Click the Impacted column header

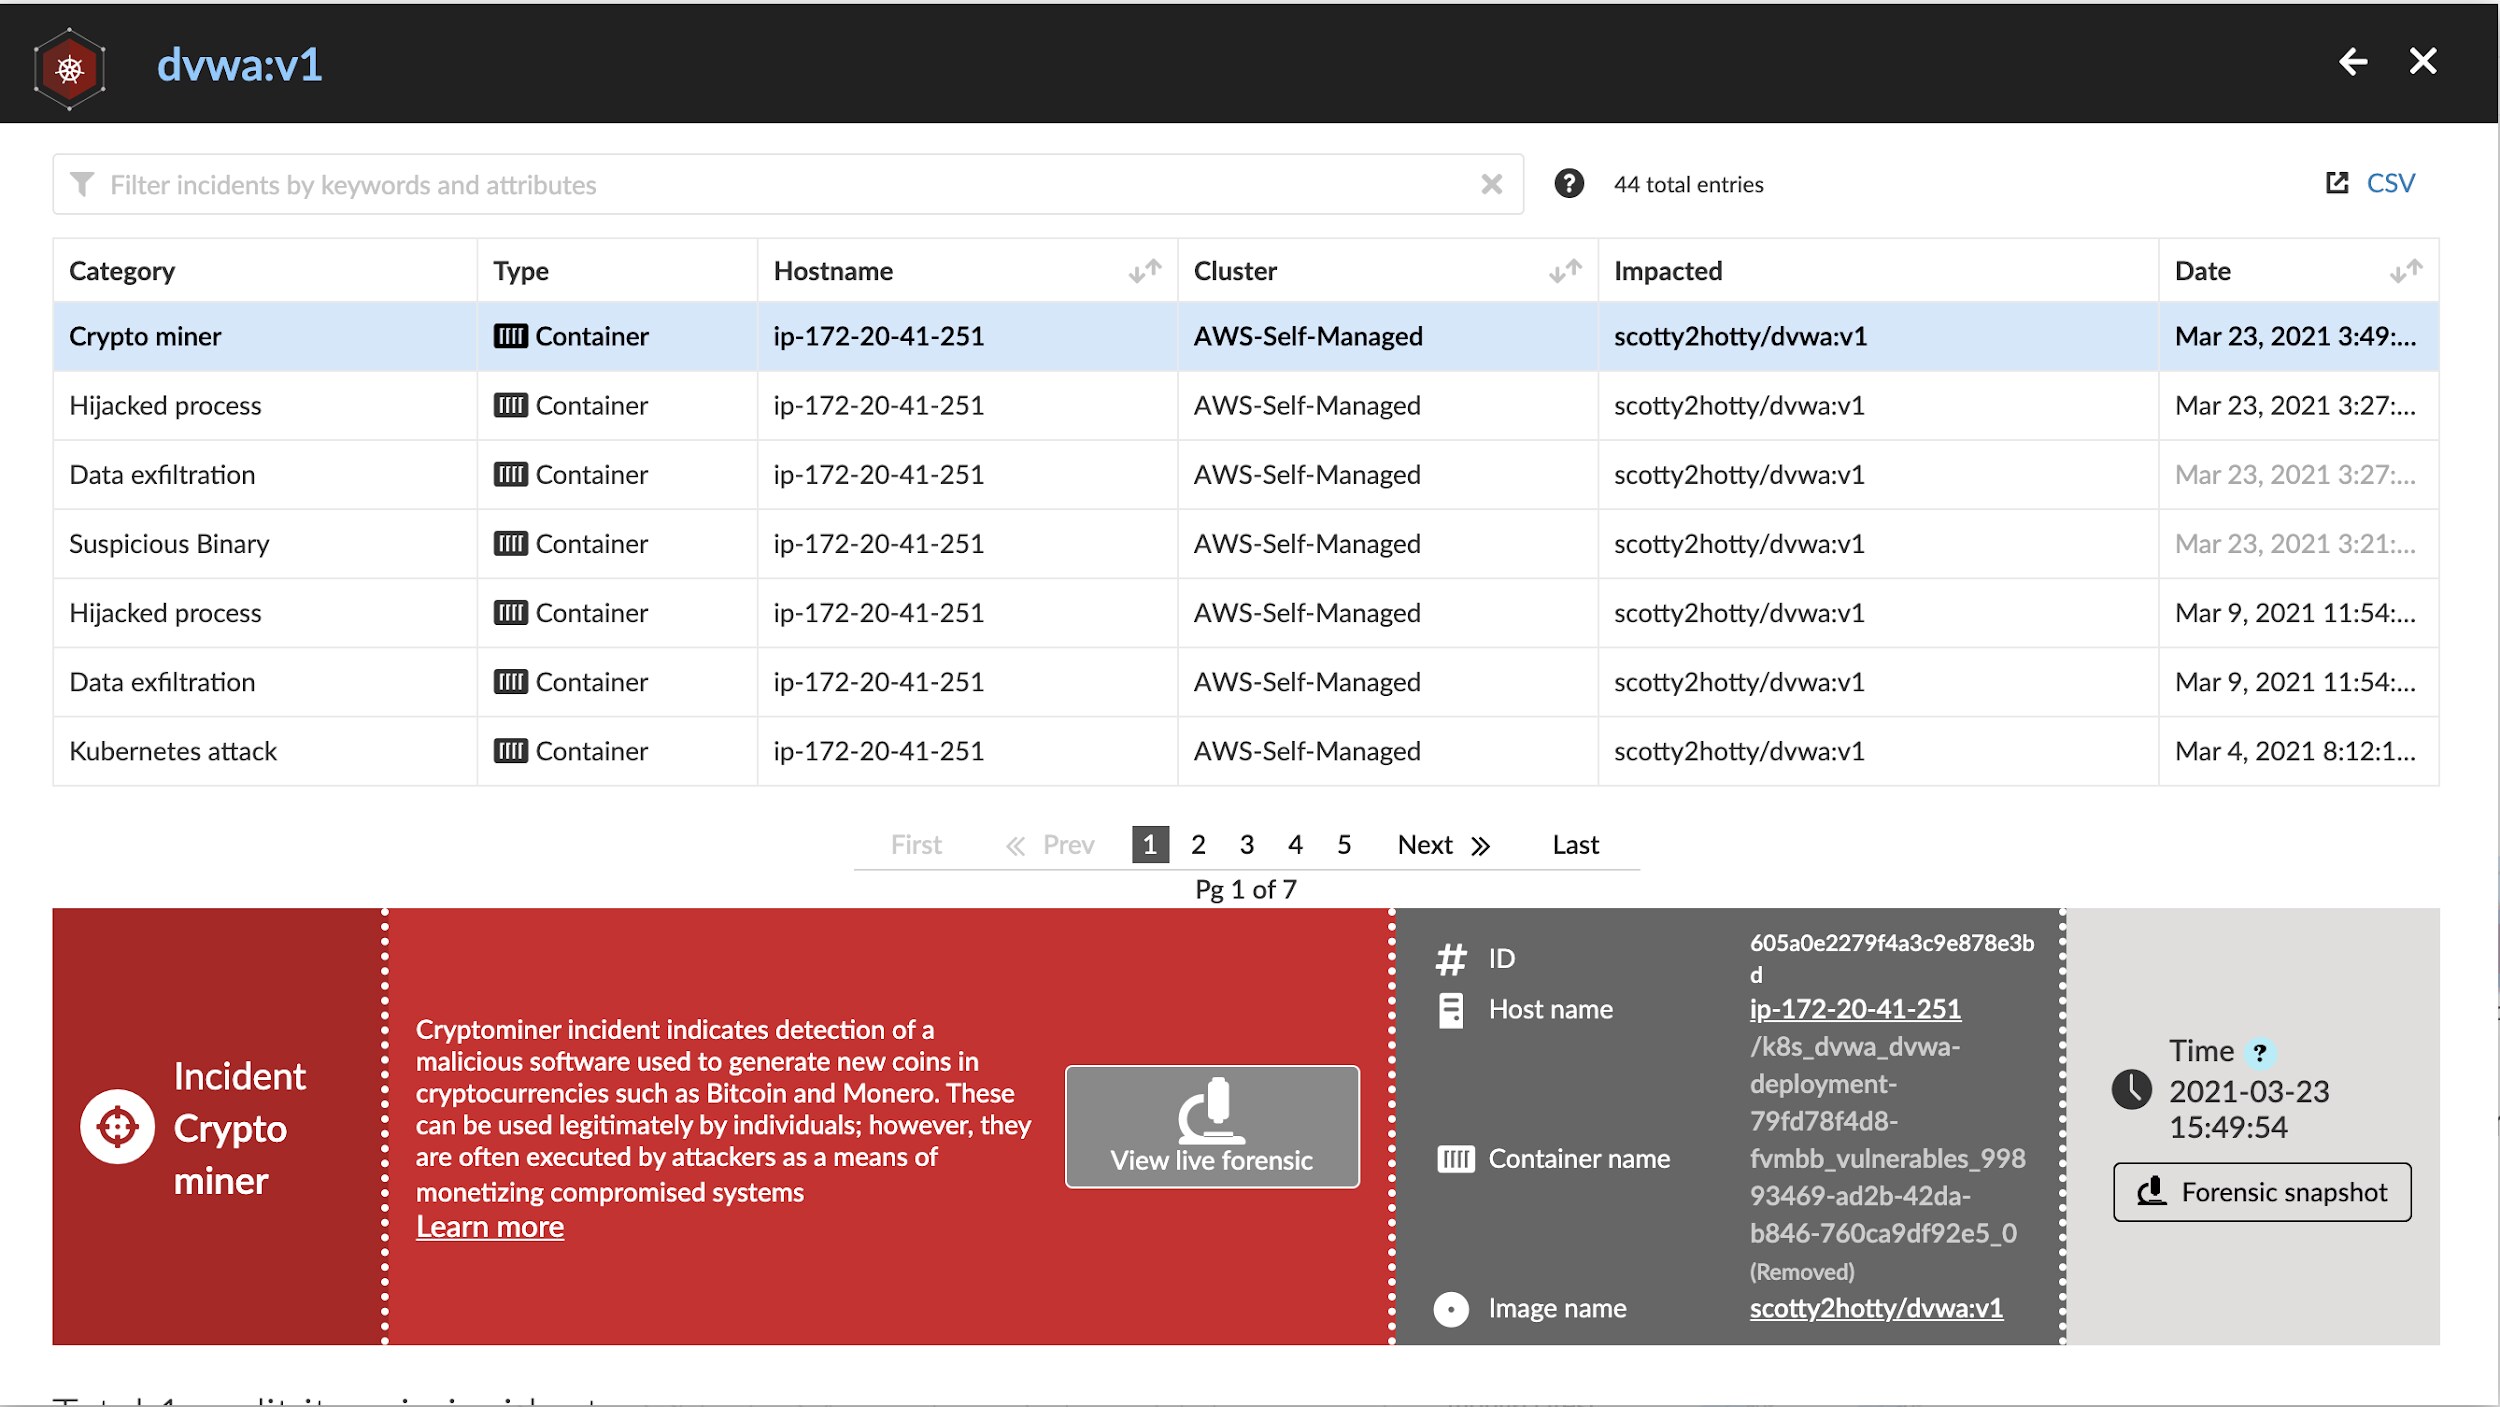pos(1668,271)
